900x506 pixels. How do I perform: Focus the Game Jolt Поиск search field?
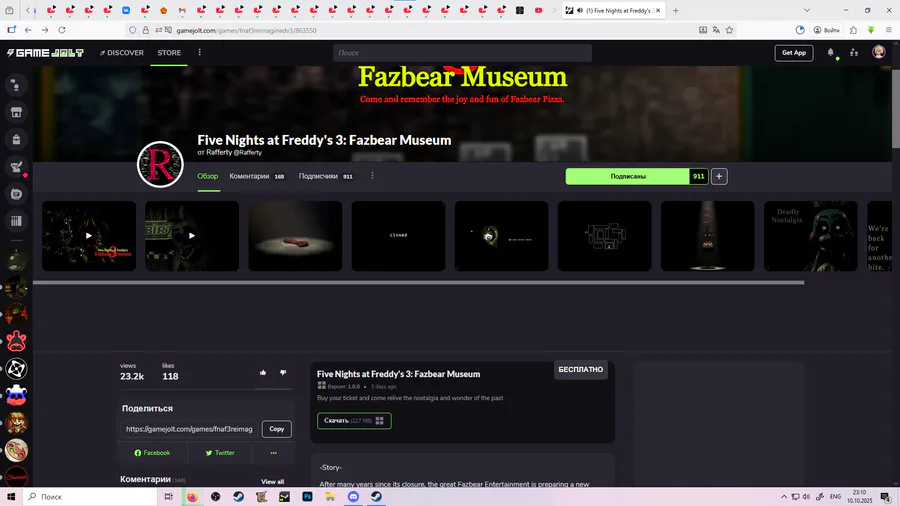coord(462,53)
